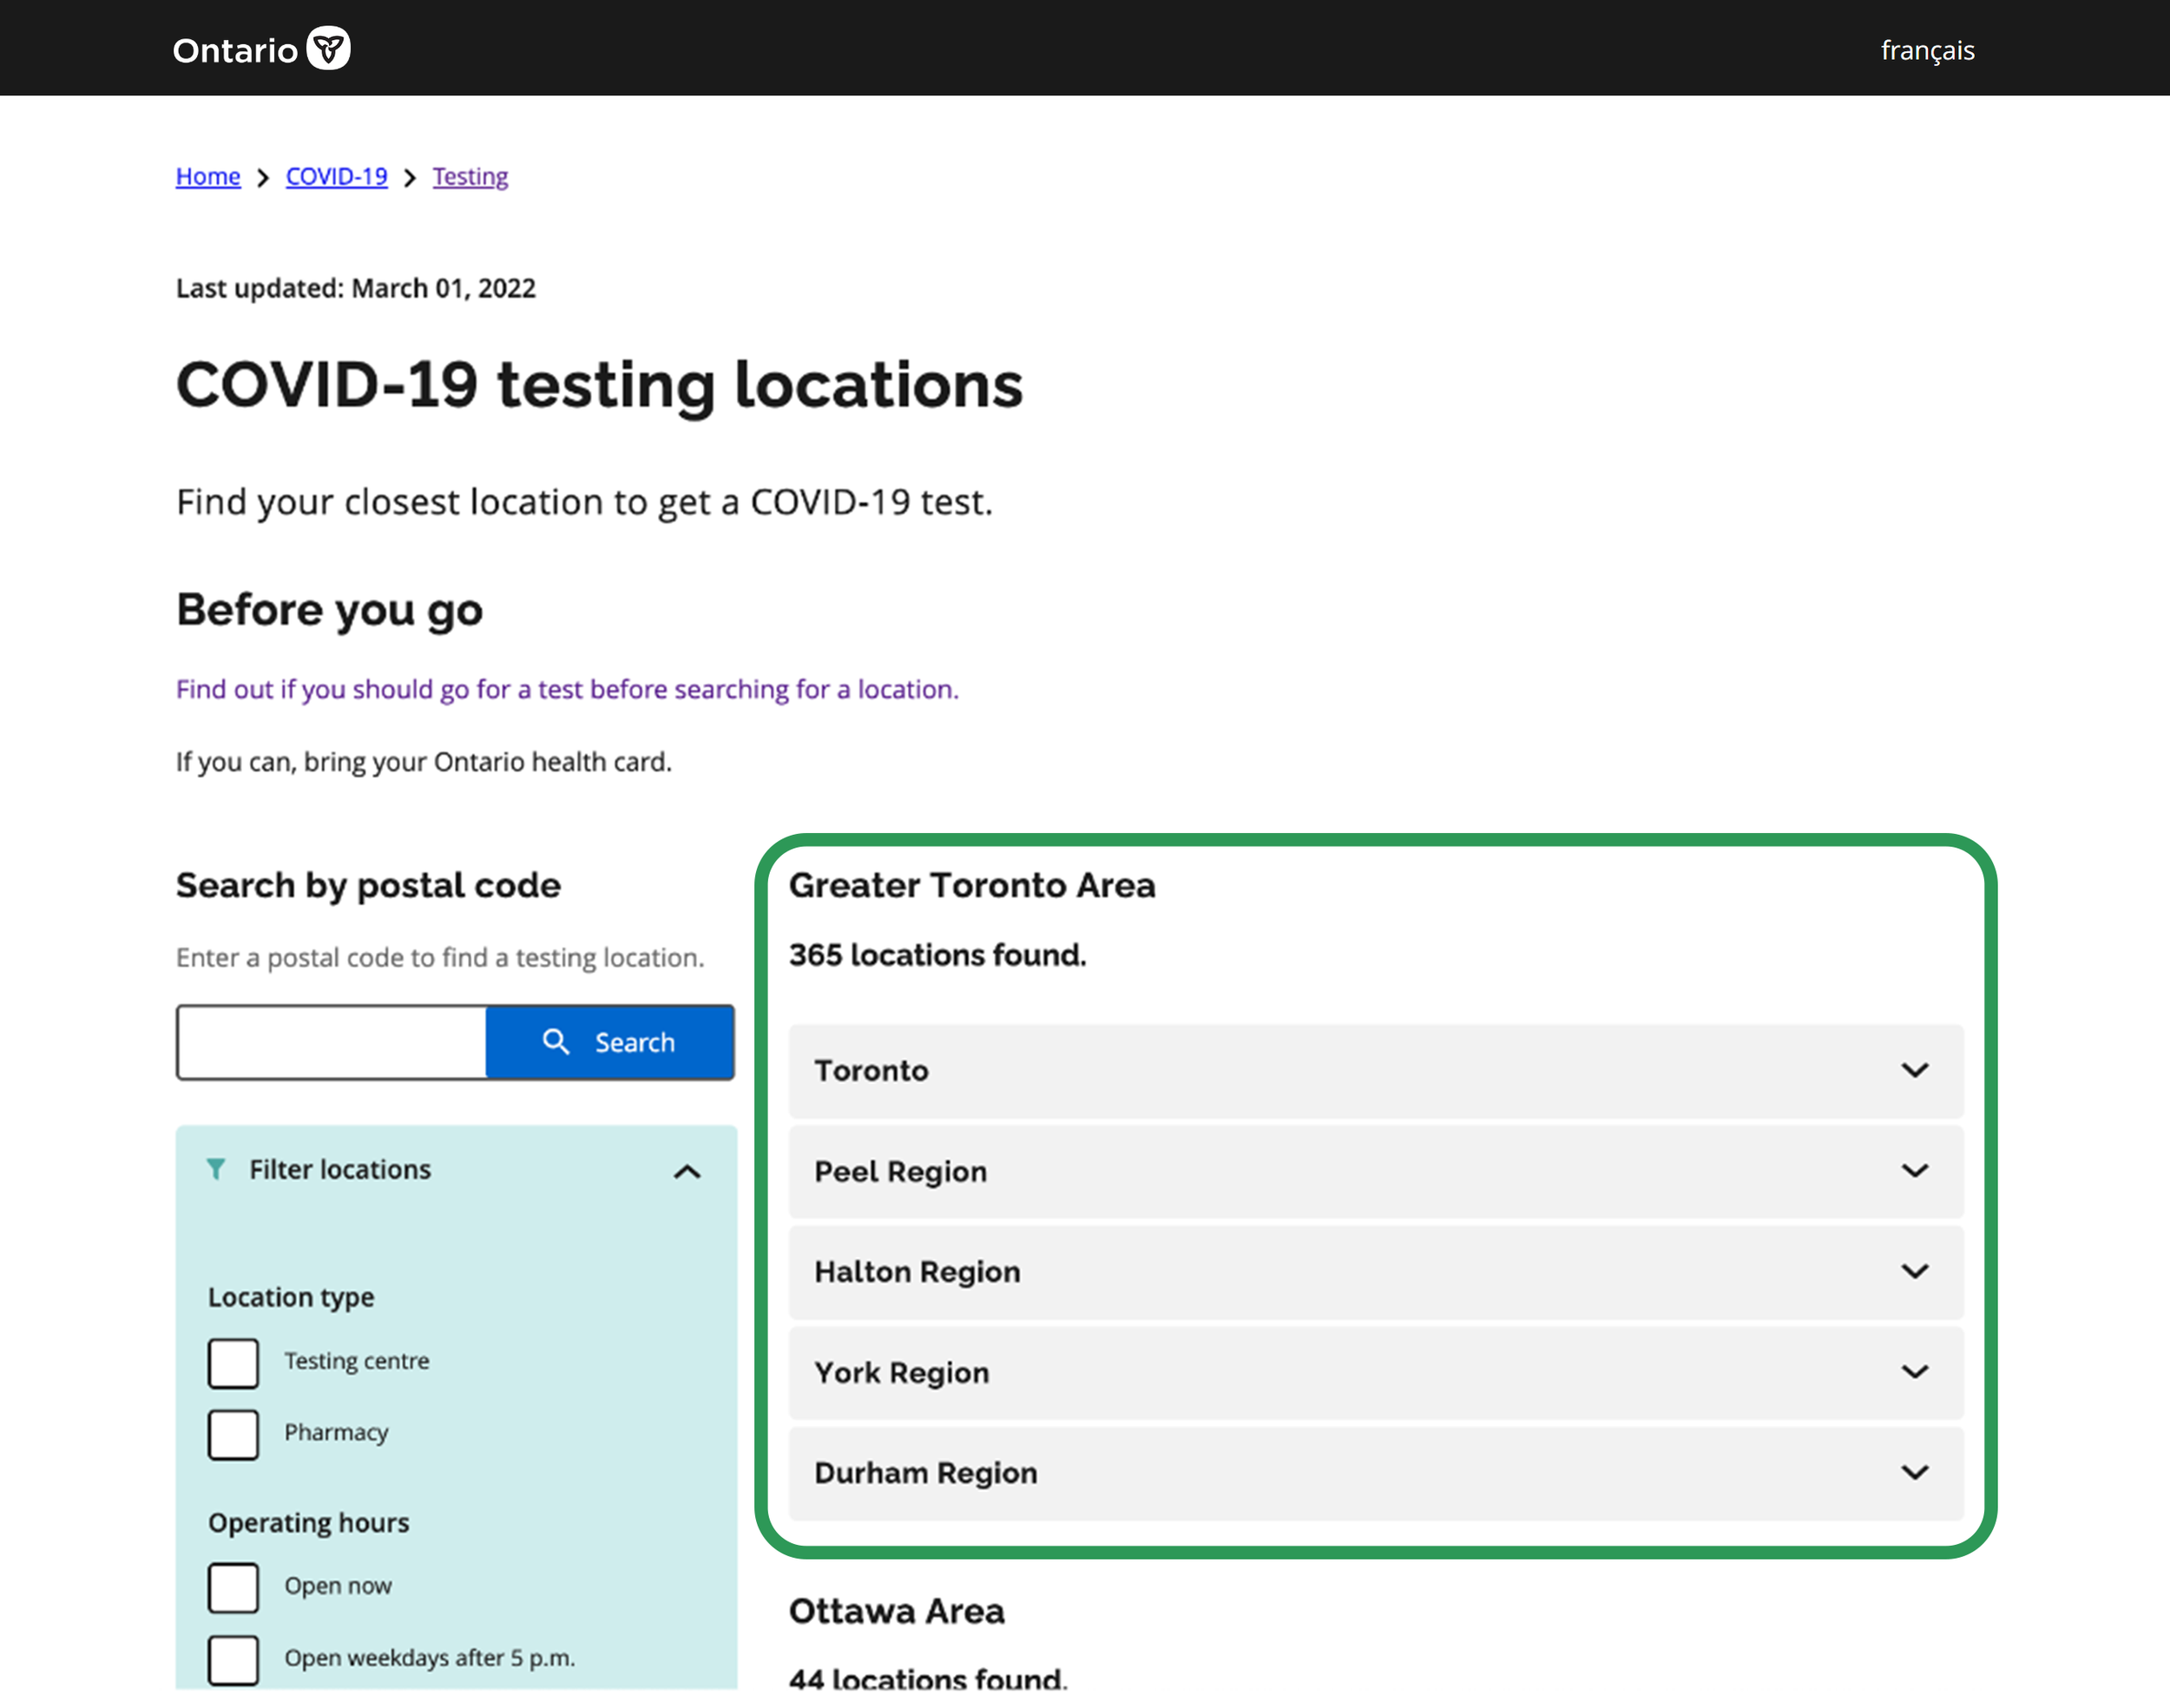Click the magnifier icon in Search button

[x=556, y=1042]
